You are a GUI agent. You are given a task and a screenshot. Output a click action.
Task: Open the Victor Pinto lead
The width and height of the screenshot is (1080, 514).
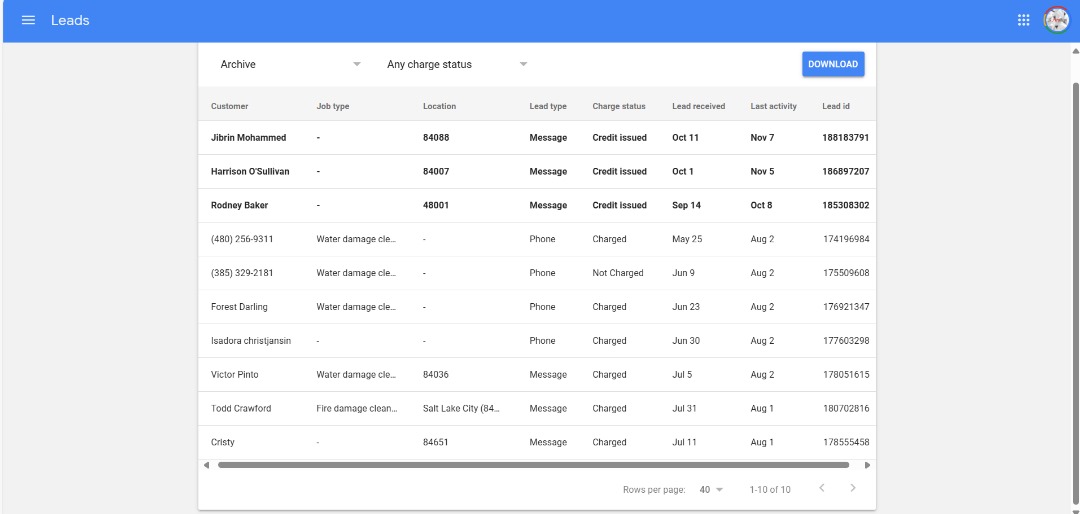click(x=235, y=375)
